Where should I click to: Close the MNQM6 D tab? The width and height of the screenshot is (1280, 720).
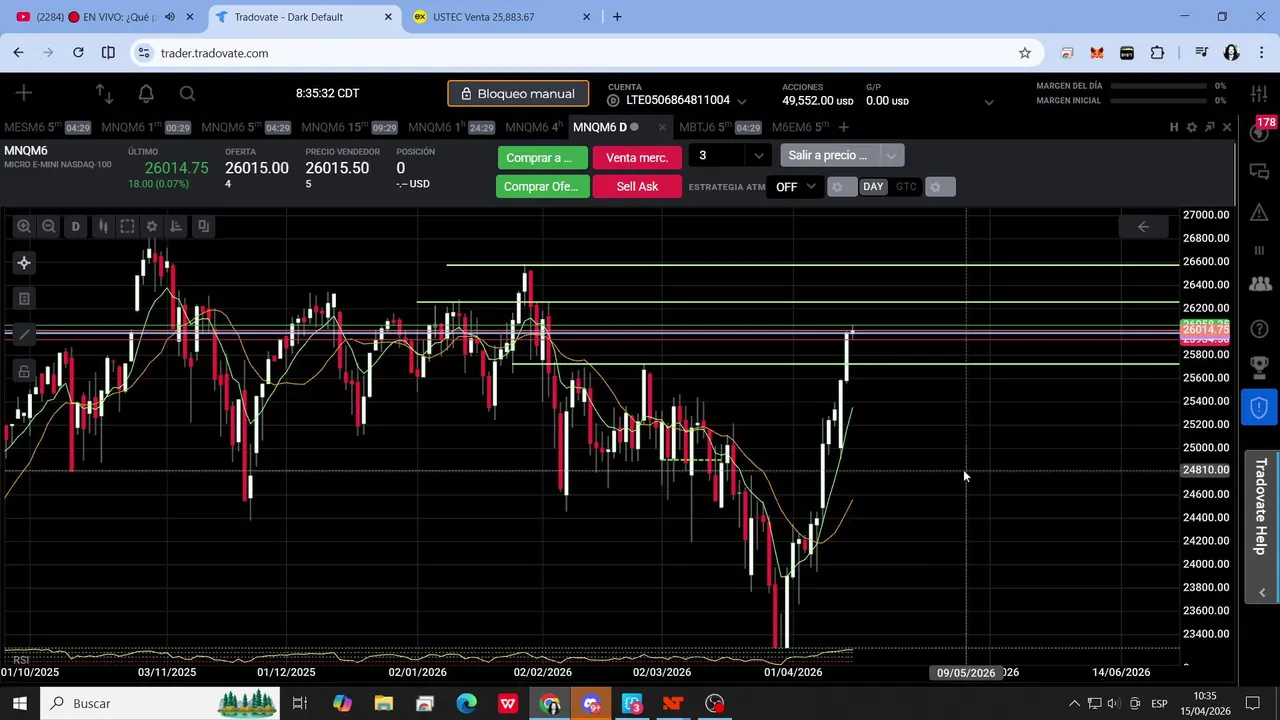(662, 127)
